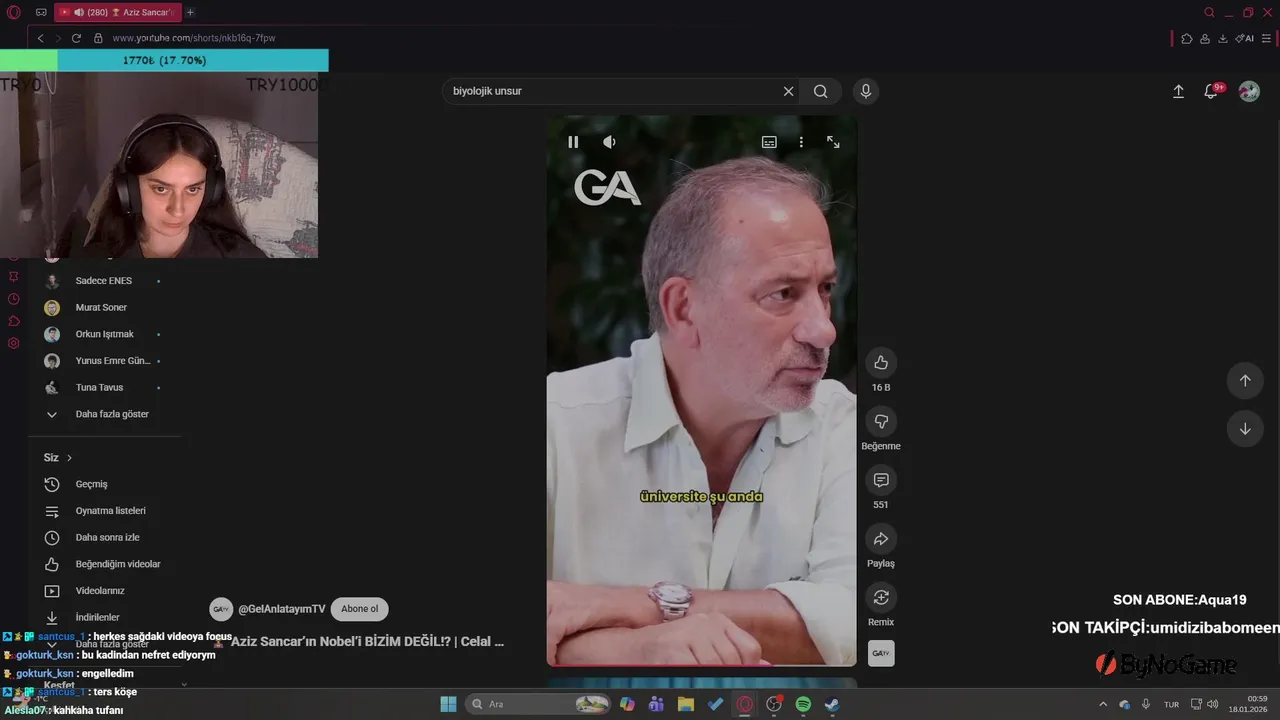The image size is (1280, 720).
Task: Open Oynatma listeleri
Action: (x=110, y=511)
